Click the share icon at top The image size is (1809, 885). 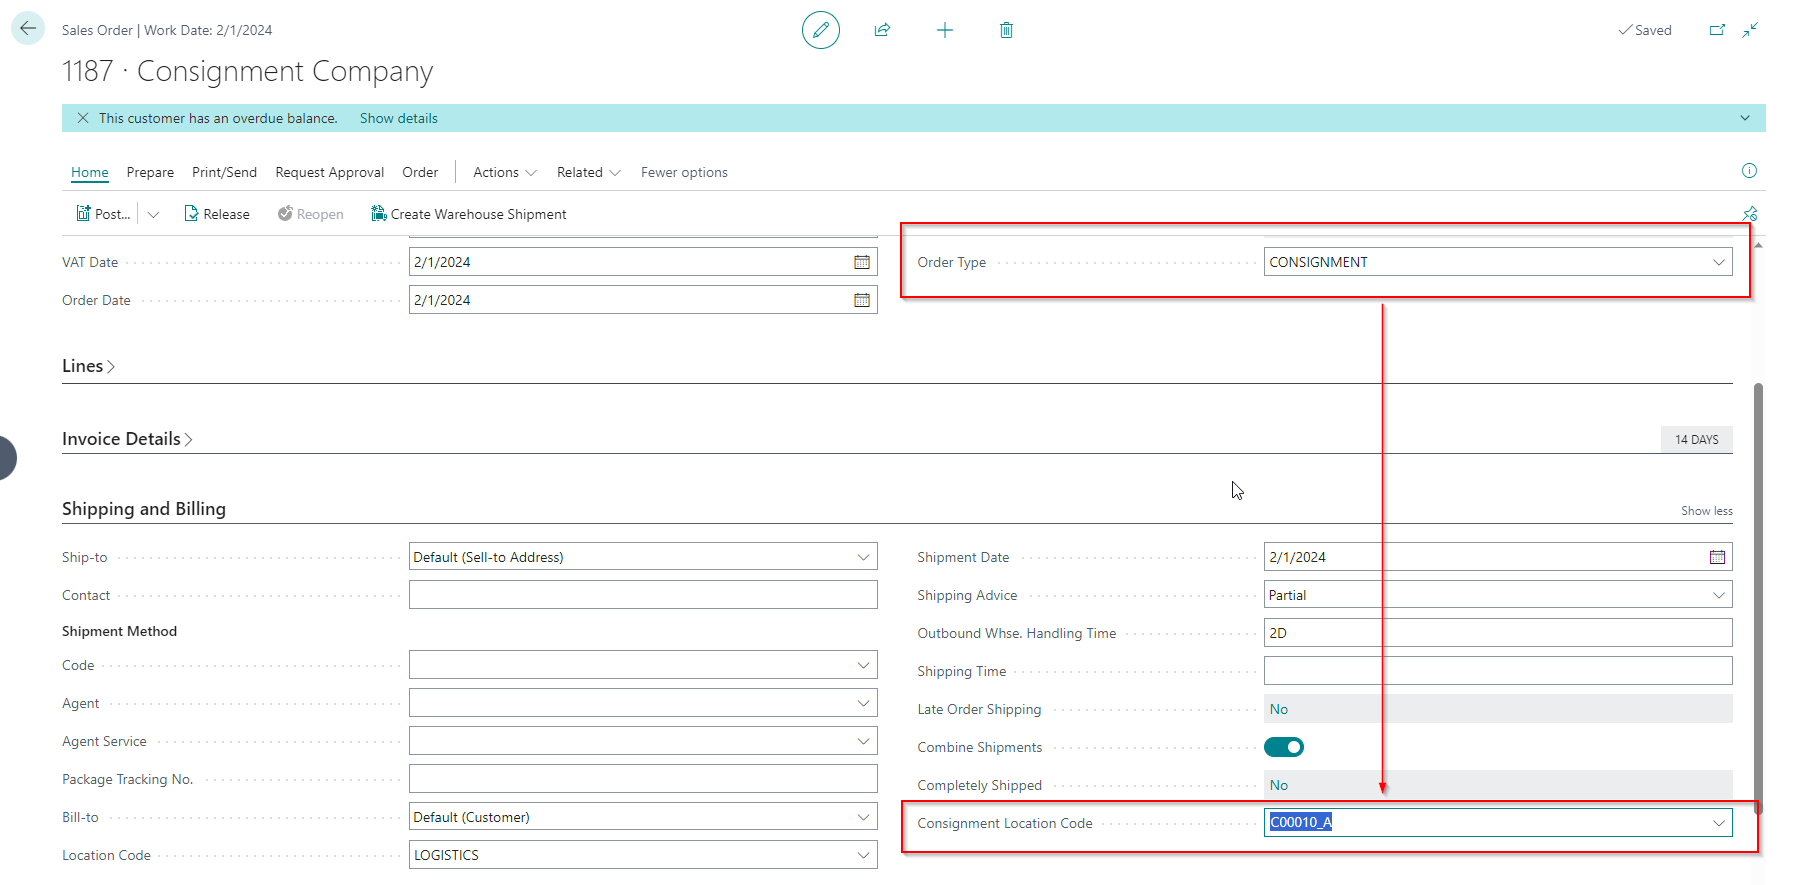(x=882, y=30)
